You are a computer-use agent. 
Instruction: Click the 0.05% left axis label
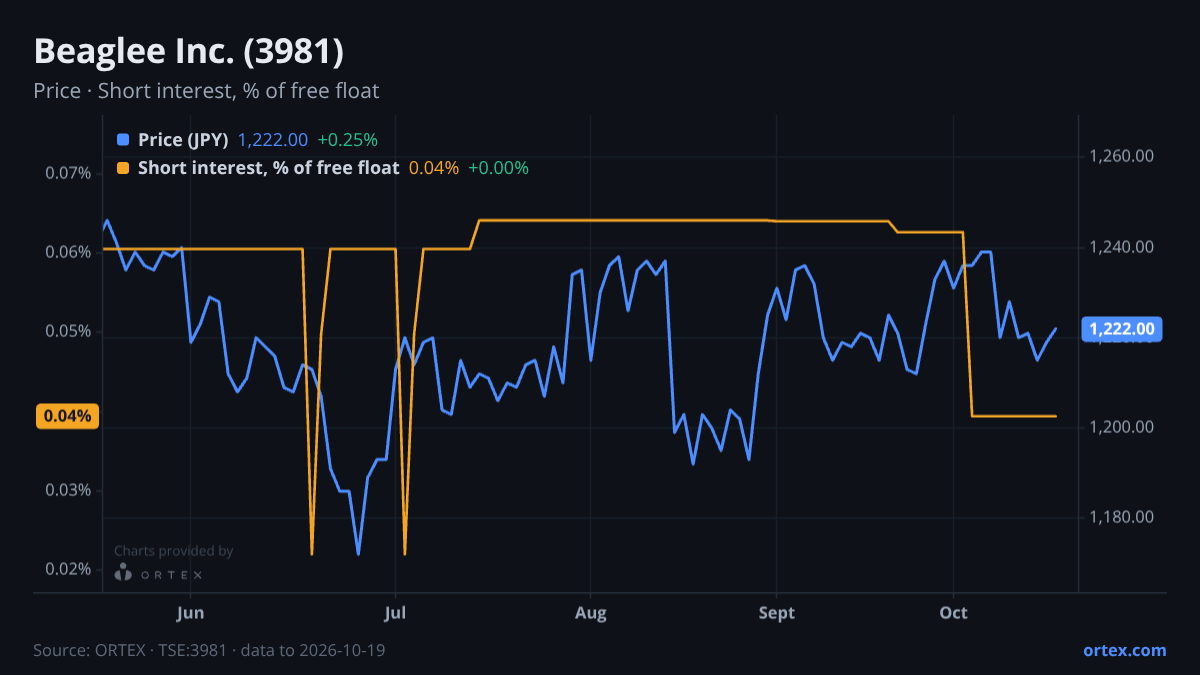coord(68,332)
